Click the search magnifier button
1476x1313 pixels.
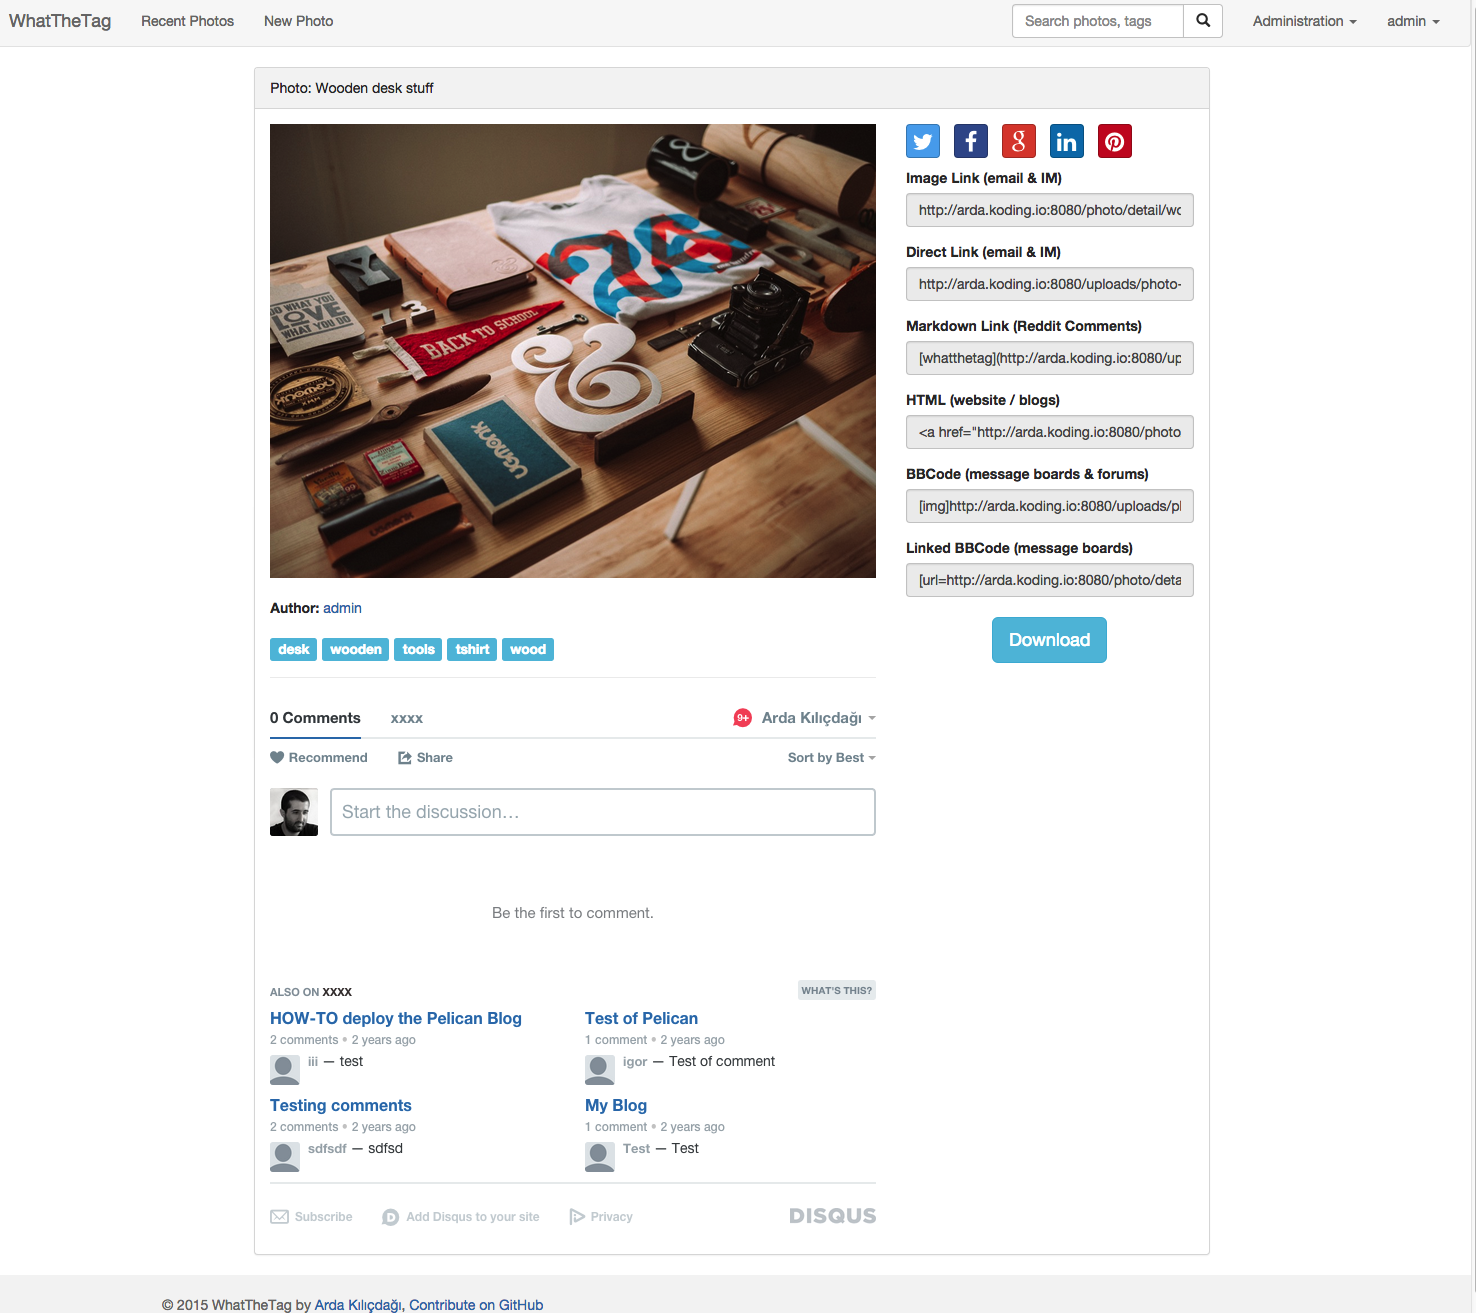1203,21
